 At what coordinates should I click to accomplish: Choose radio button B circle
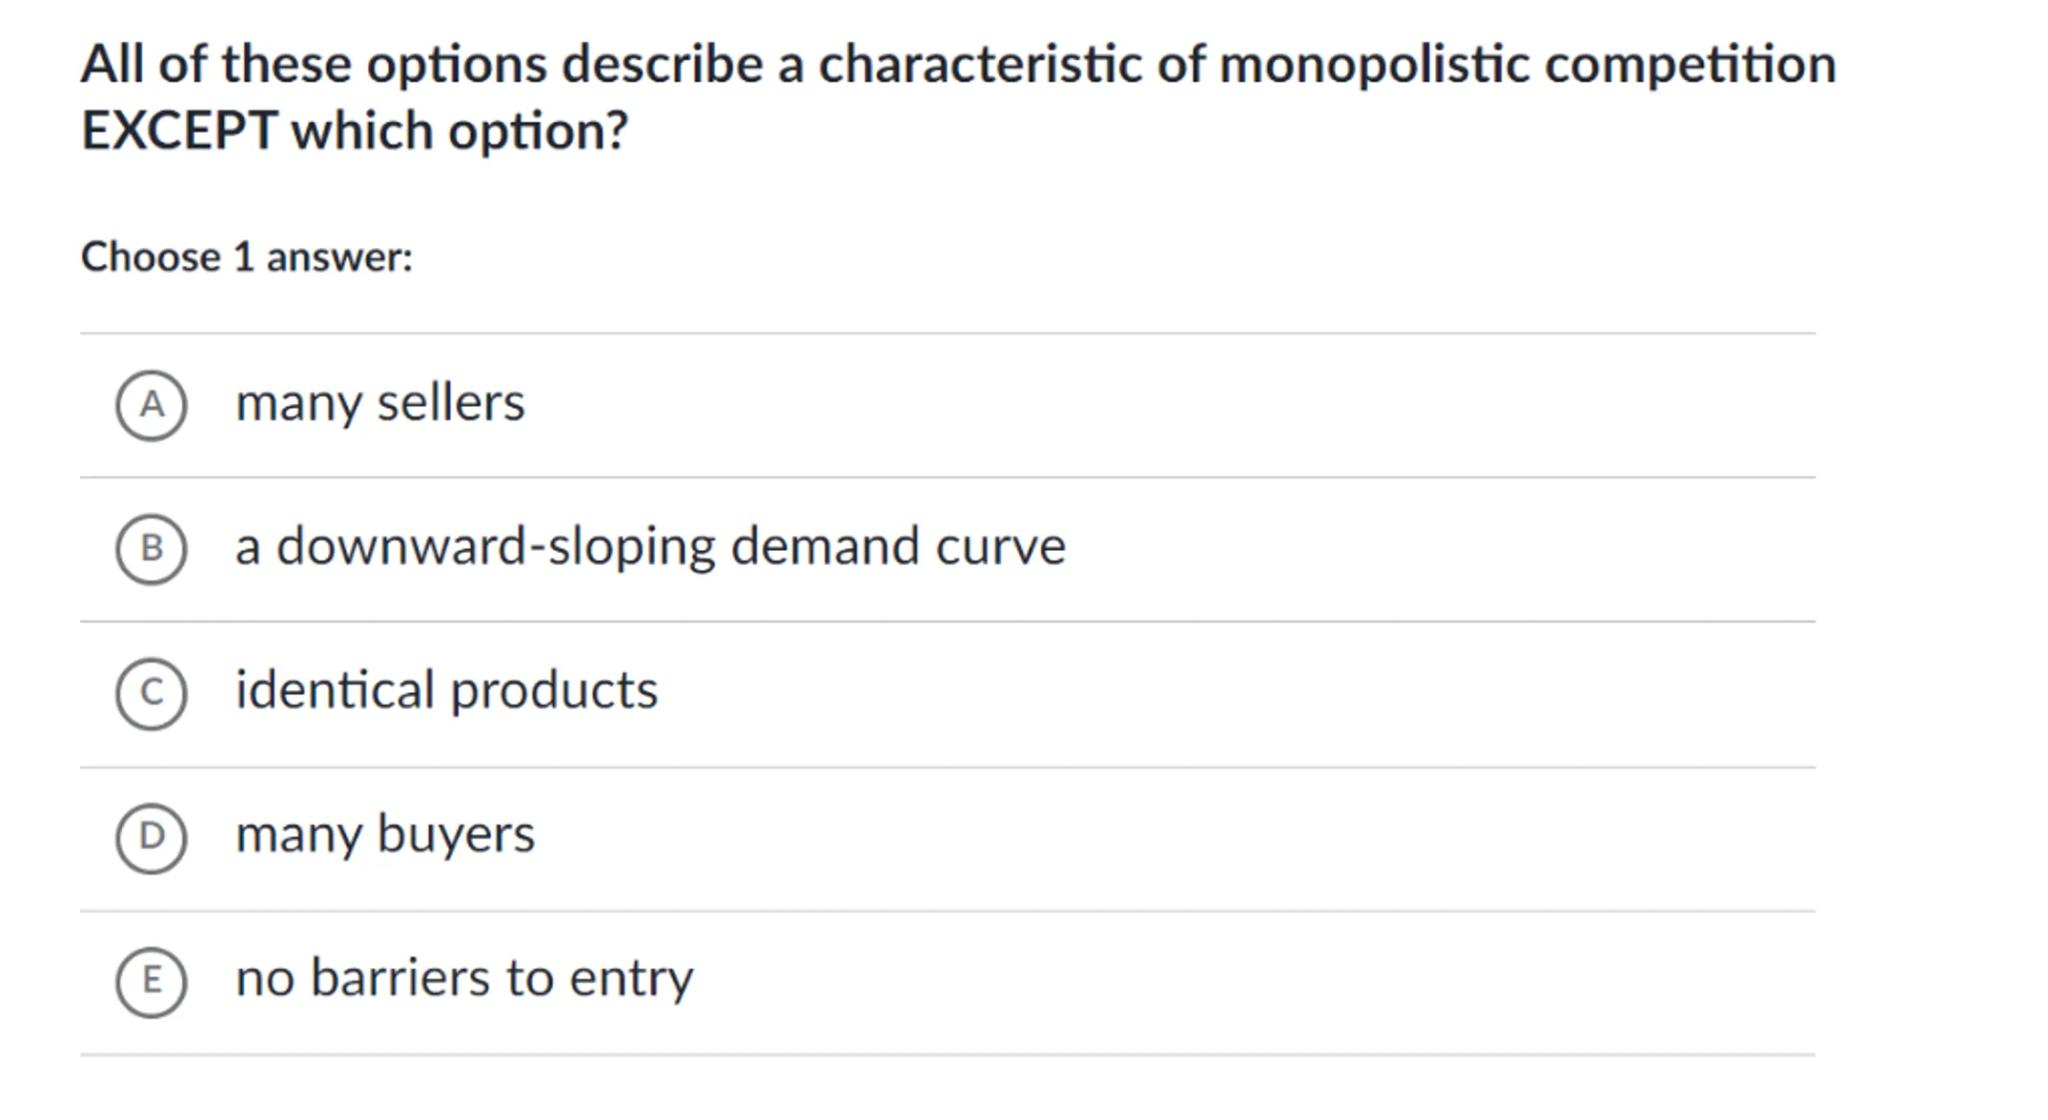click(x=151, y=549)
